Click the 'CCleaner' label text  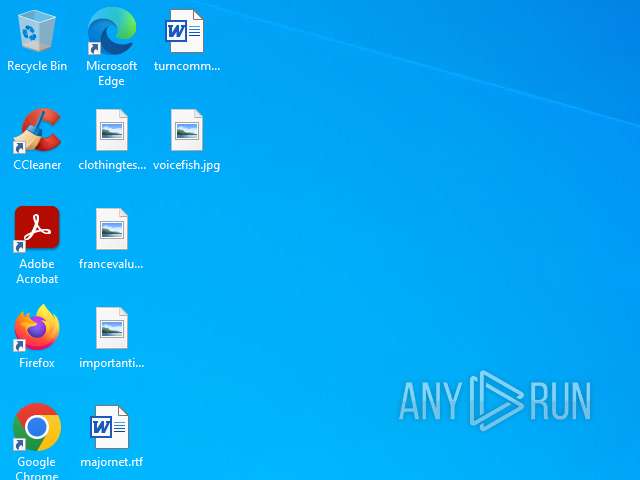[x=37, y=165]
